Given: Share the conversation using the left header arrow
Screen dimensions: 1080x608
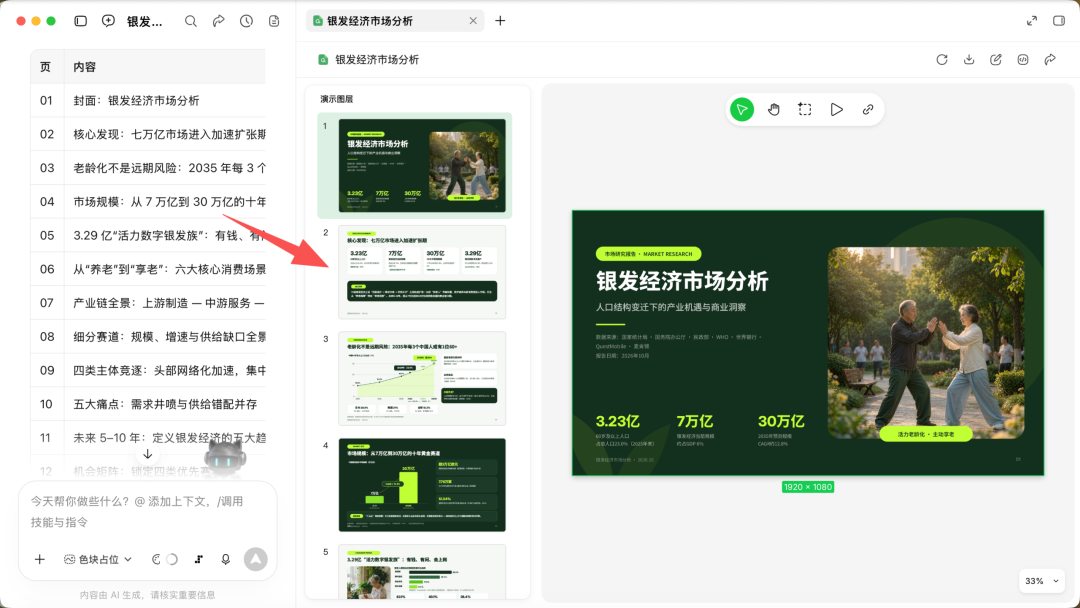Looking at the screenshot, I should click(218, 21).
